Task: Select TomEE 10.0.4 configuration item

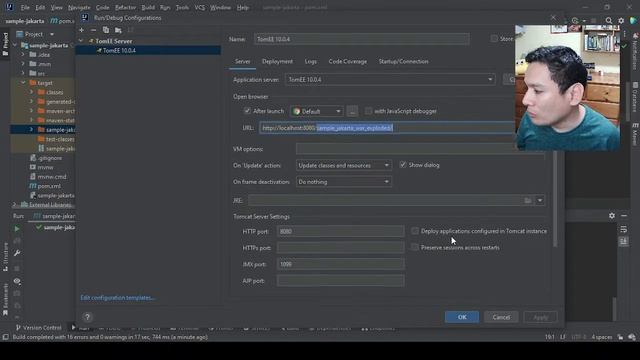Action: point(149,50)
